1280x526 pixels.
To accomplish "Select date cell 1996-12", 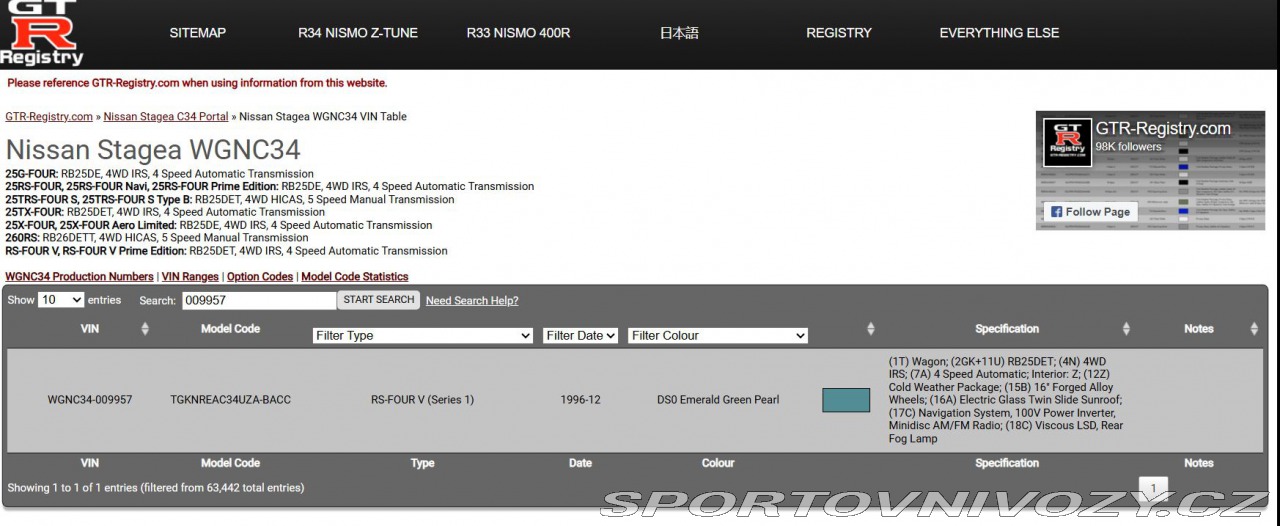I will (581, 400).
